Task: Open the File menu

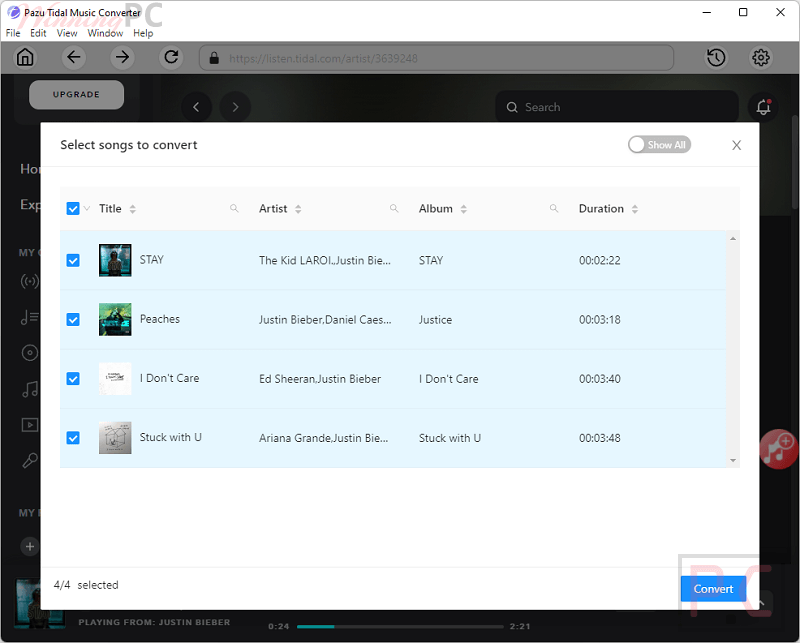Action: [13, 33]
